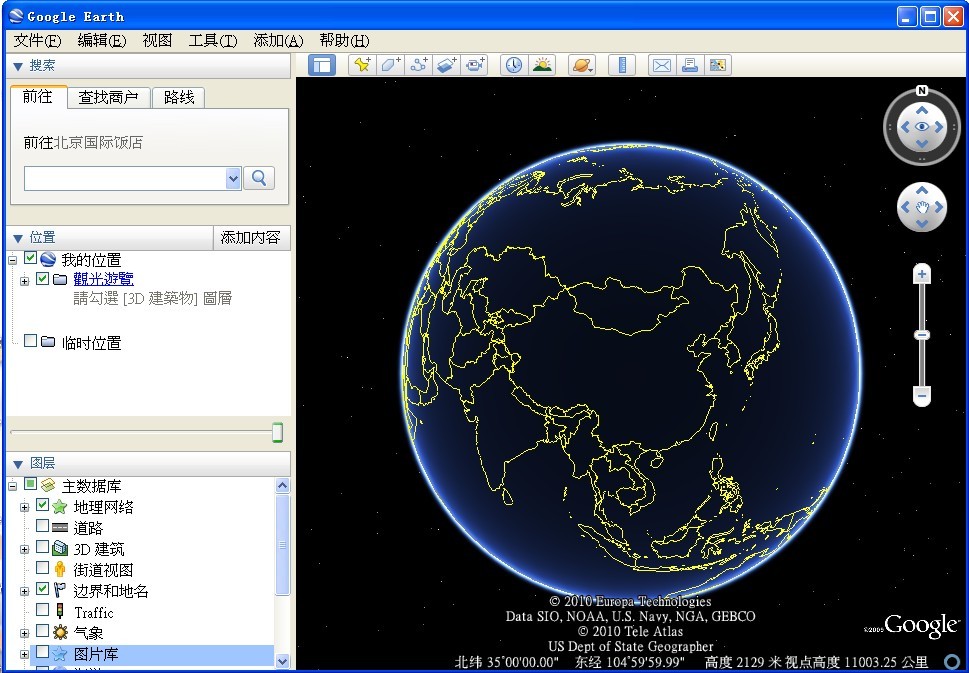Select the Add Polygon tool
The image size is (969, 673).
tap(391, 65)
